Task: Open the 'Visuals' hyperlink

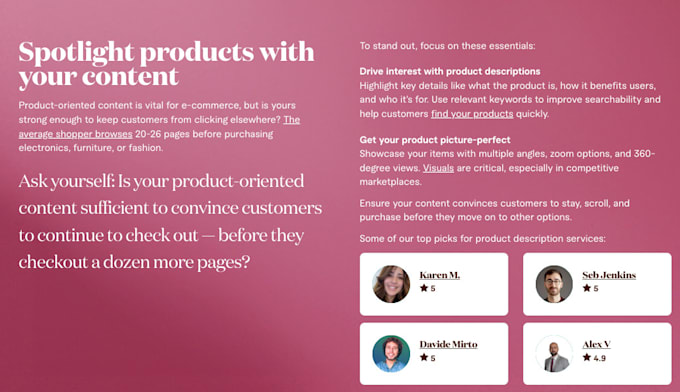Action: (x=438, y=168)
